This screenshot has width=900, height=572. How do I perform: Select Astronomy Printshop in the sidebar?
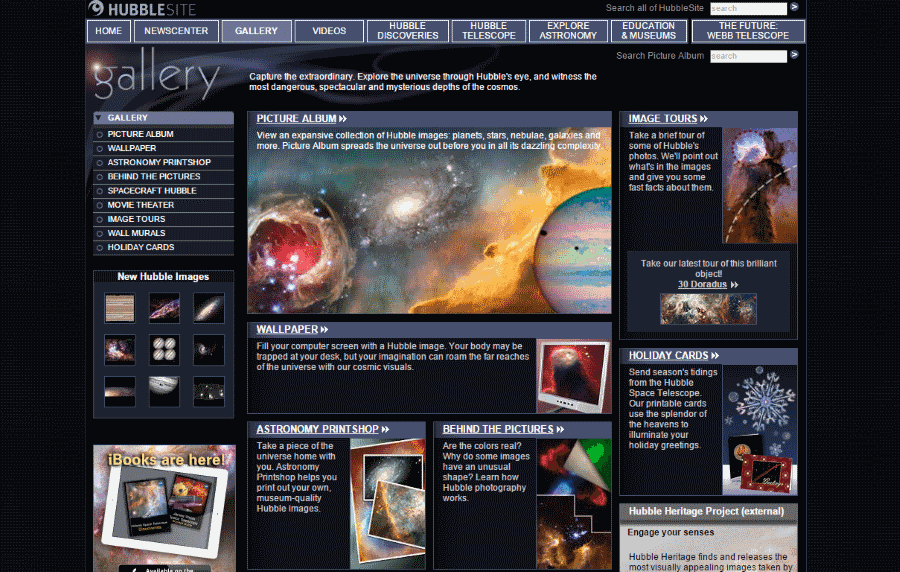[x=163, y=162]
